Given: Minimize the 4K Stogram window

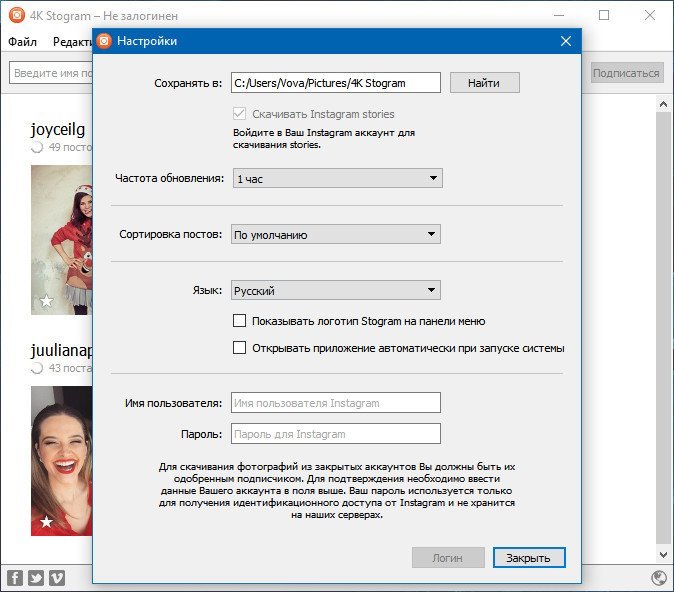Looking at the screenshot, I should (x=559, y=15).
